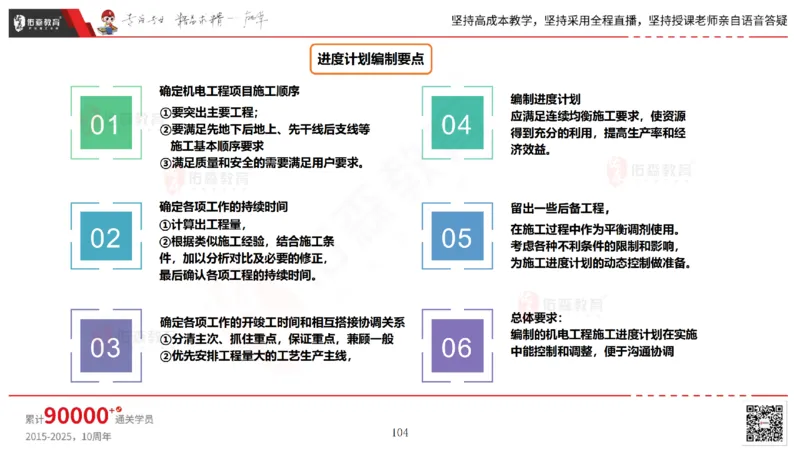This screenshot has width=800, height=450.
Task: Click page number 104
Action: (400, 433)
